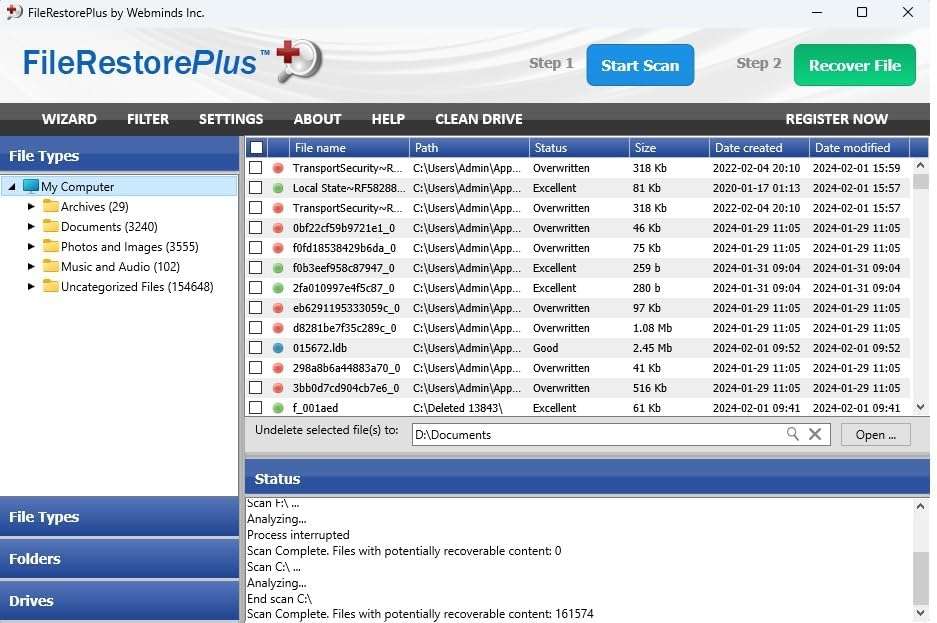Screen dimensions: 937x623
Task: Click the app icon in the title bar
Action: (14, 12)
